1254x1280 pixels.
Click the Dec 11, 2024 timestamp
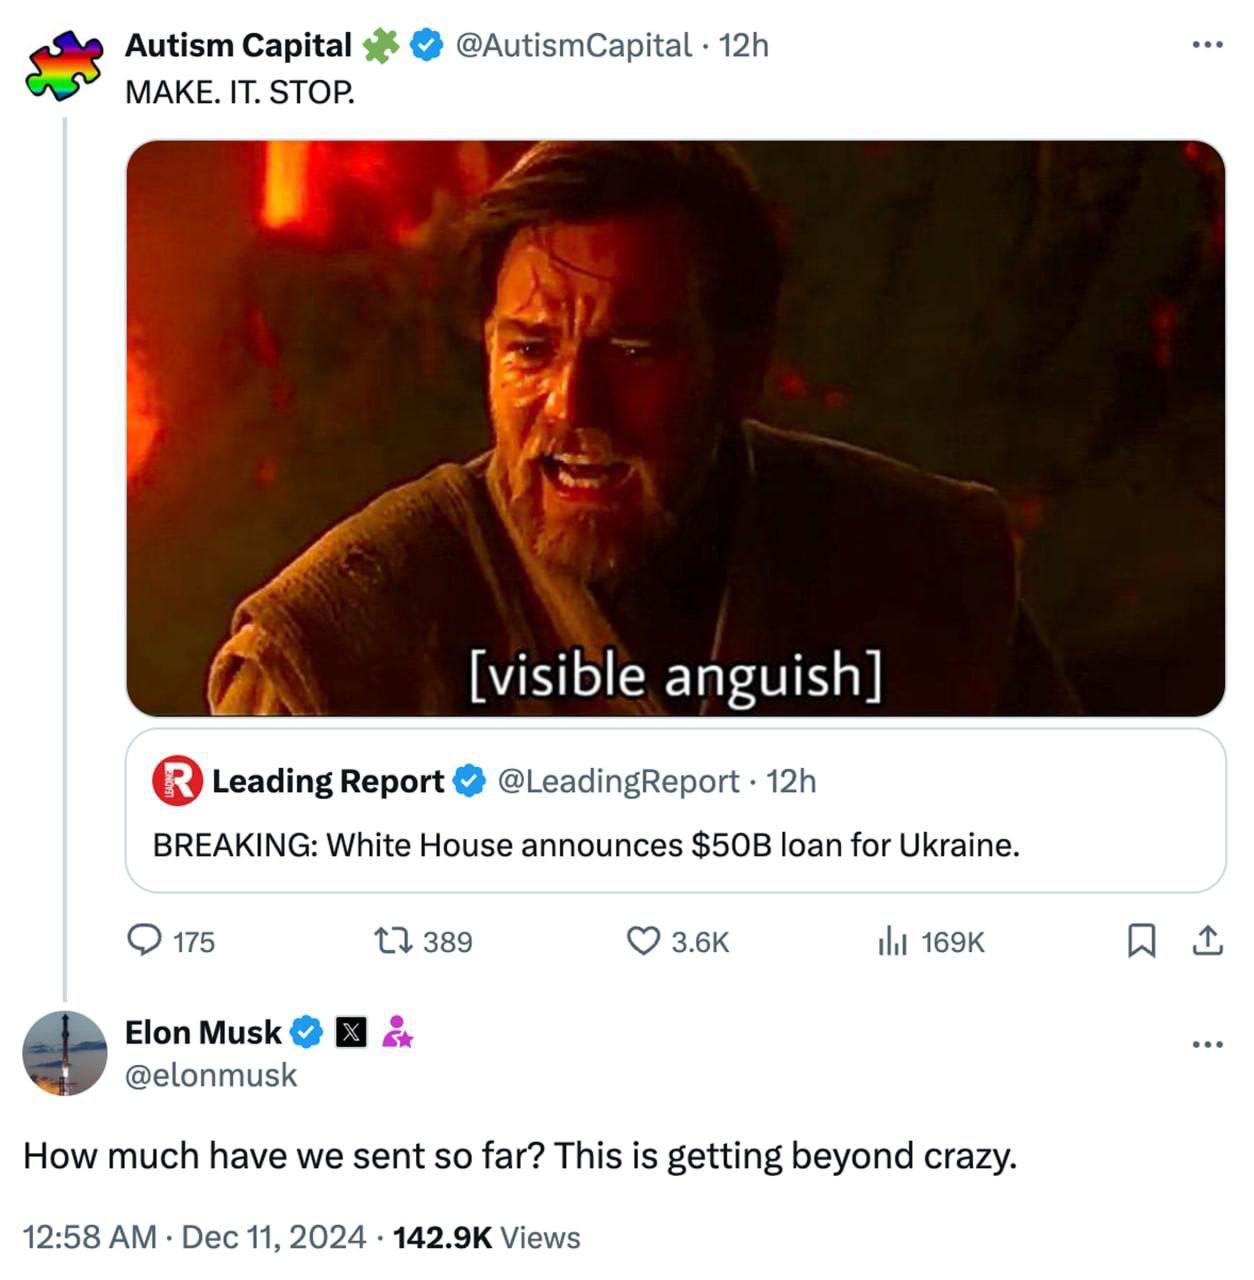pyautogui.click(x=274, y=1237)
